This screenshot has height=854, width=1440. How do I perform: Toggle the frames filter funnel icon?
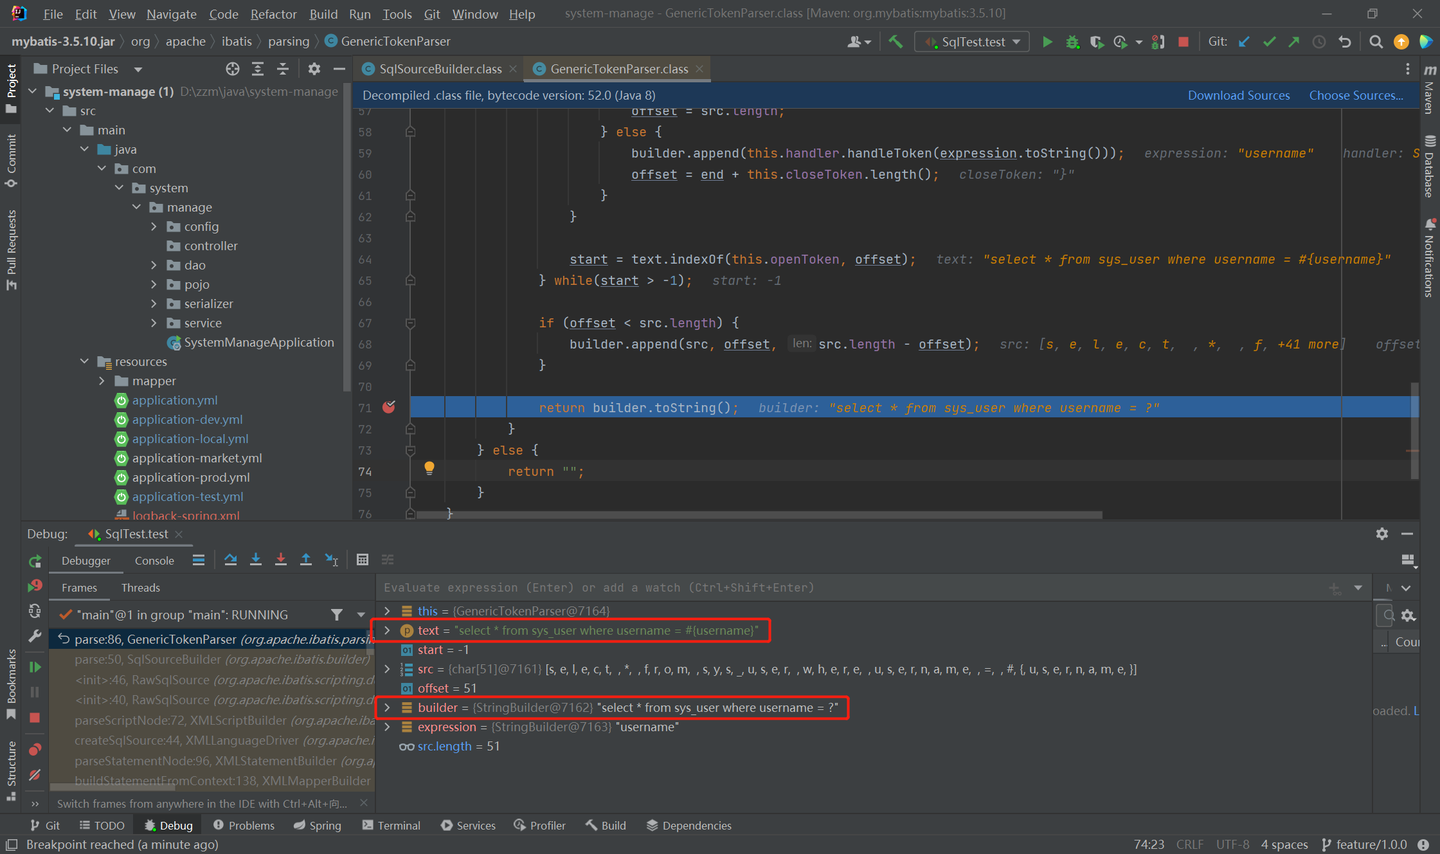pyautogui.click(x=337, y=615)
